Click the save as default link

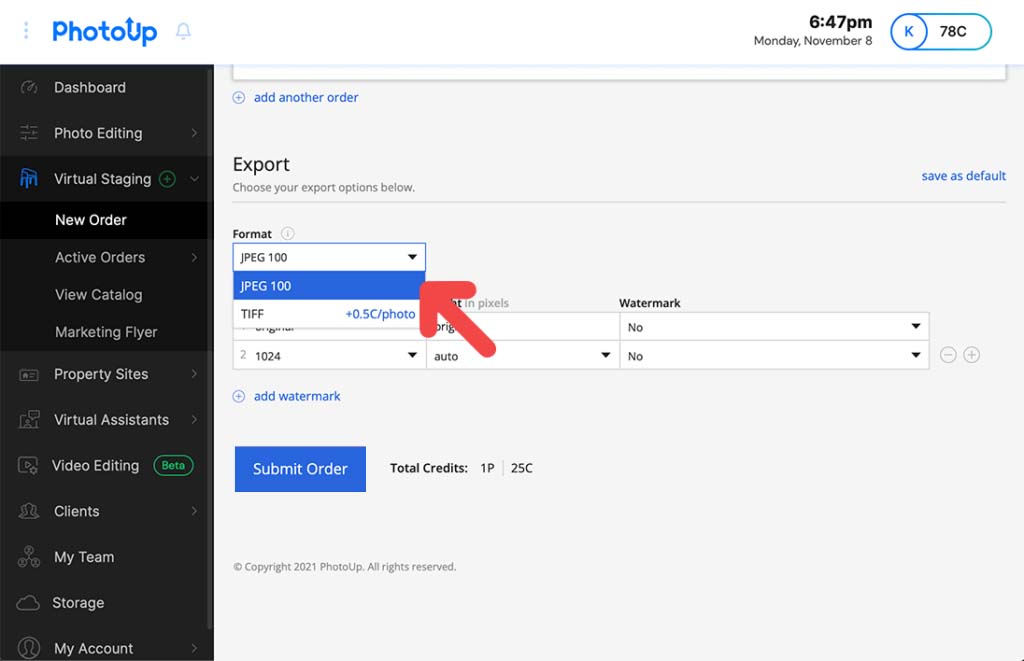coord(963,176)
